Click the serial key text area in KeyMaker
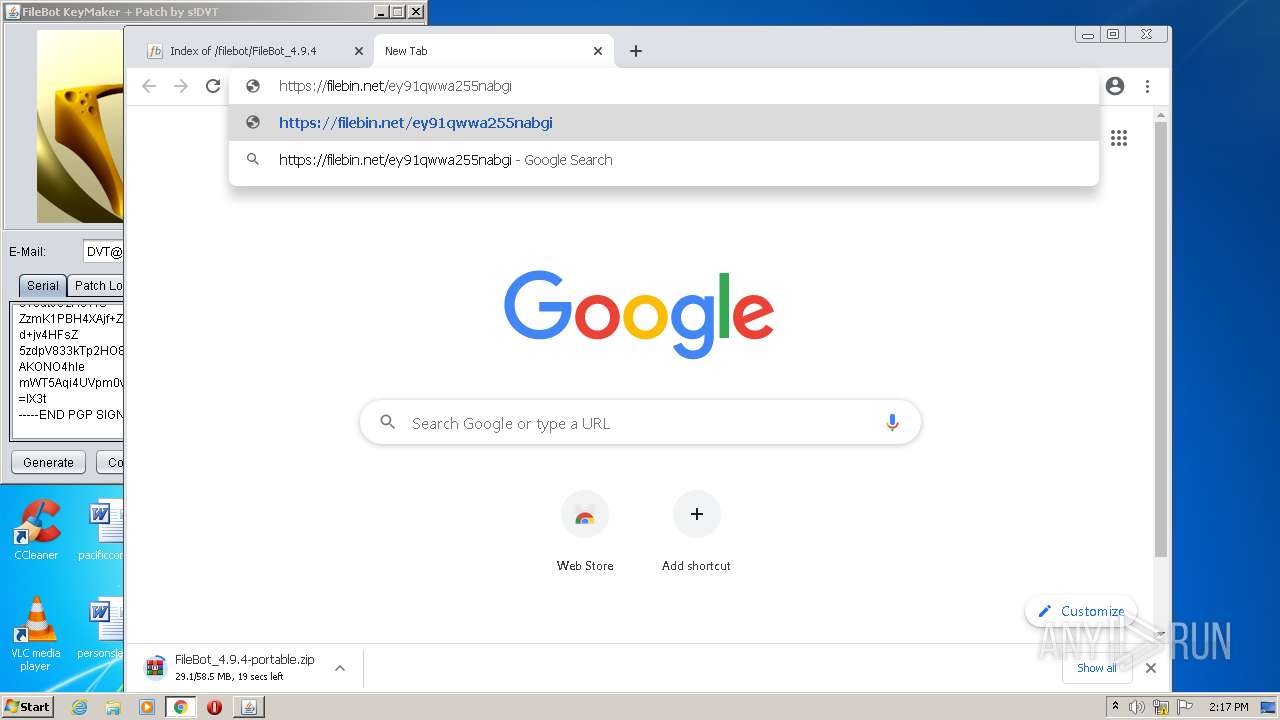 [67, 370]
